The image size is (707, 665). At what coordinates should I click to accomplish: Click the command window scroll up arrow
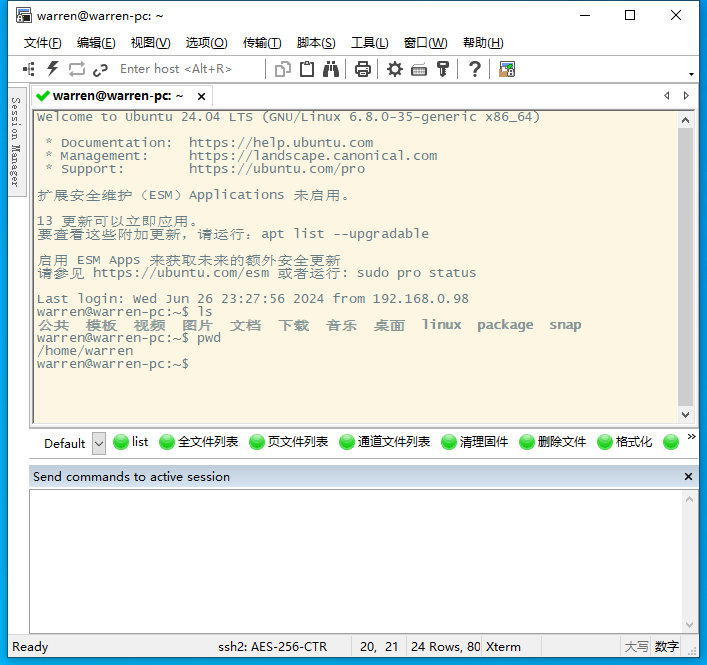click(689, 499)
